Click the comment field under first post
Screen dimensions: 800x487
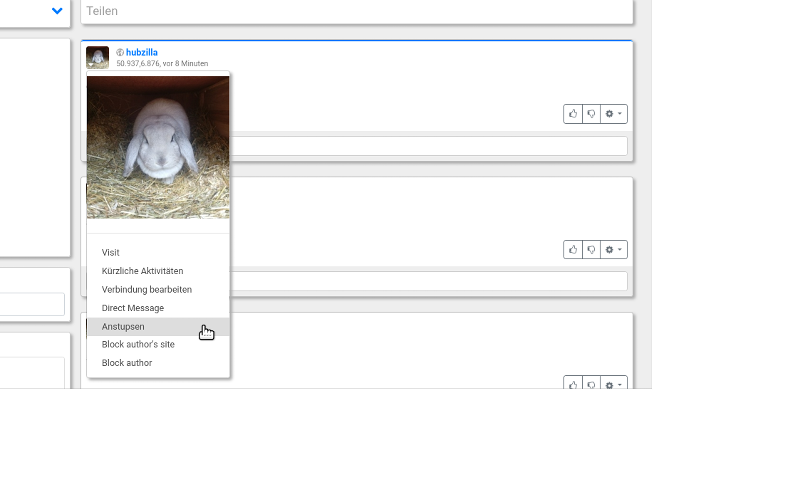click(x=430, y=146)
